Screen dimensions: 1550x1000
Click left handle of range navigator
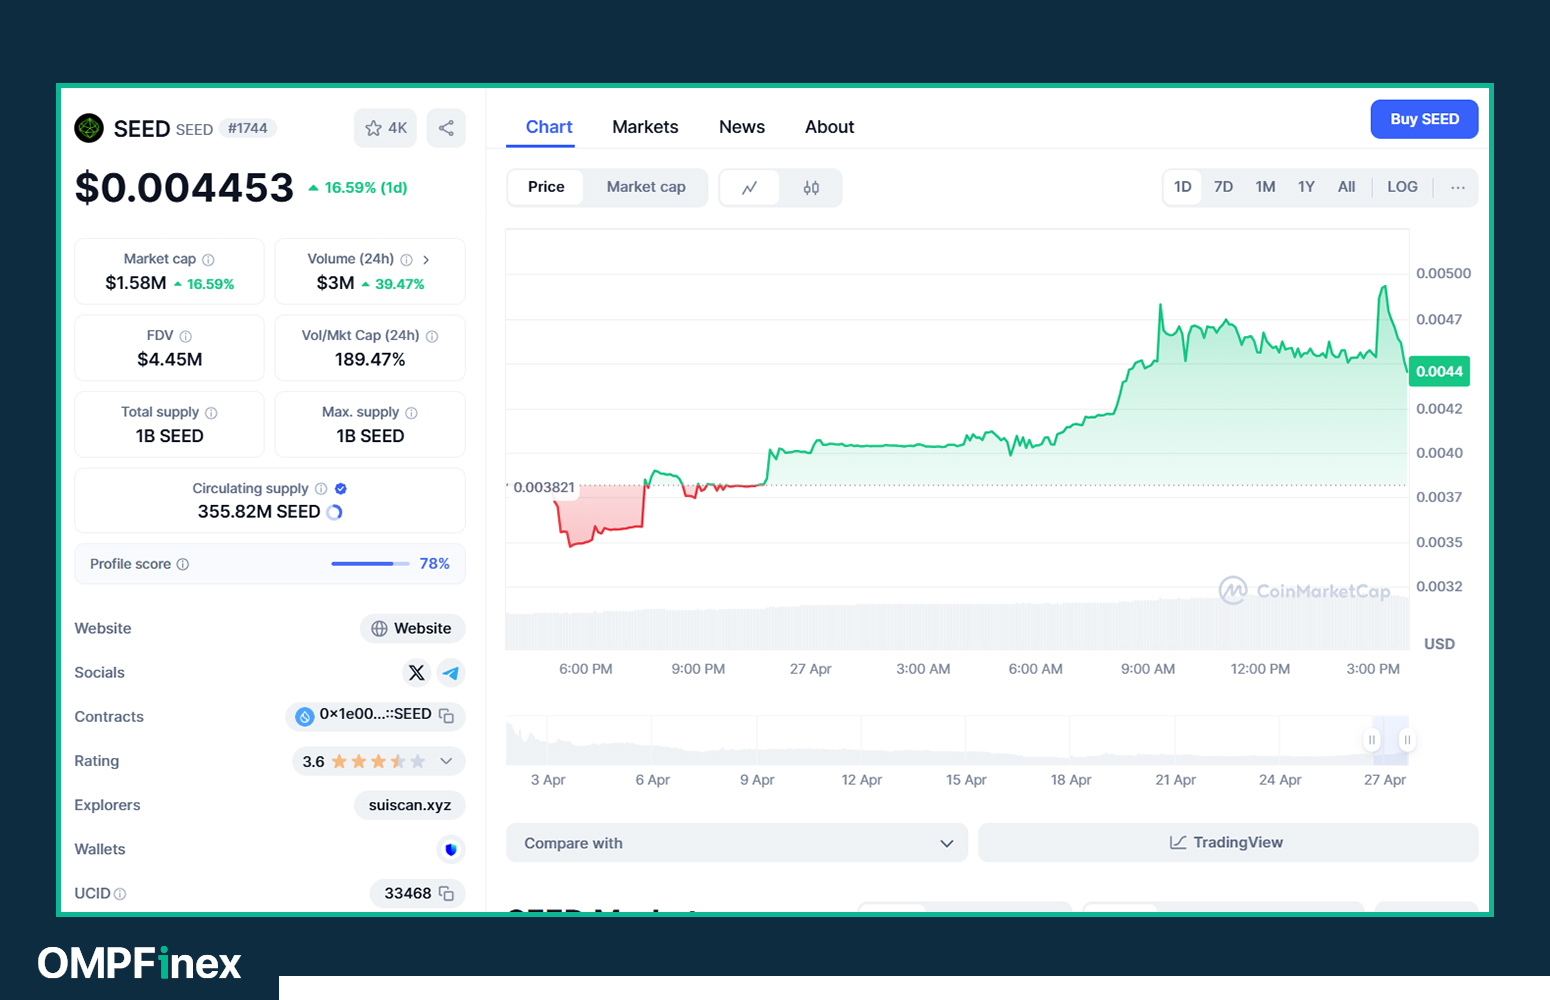click(x=1372, y=740)
